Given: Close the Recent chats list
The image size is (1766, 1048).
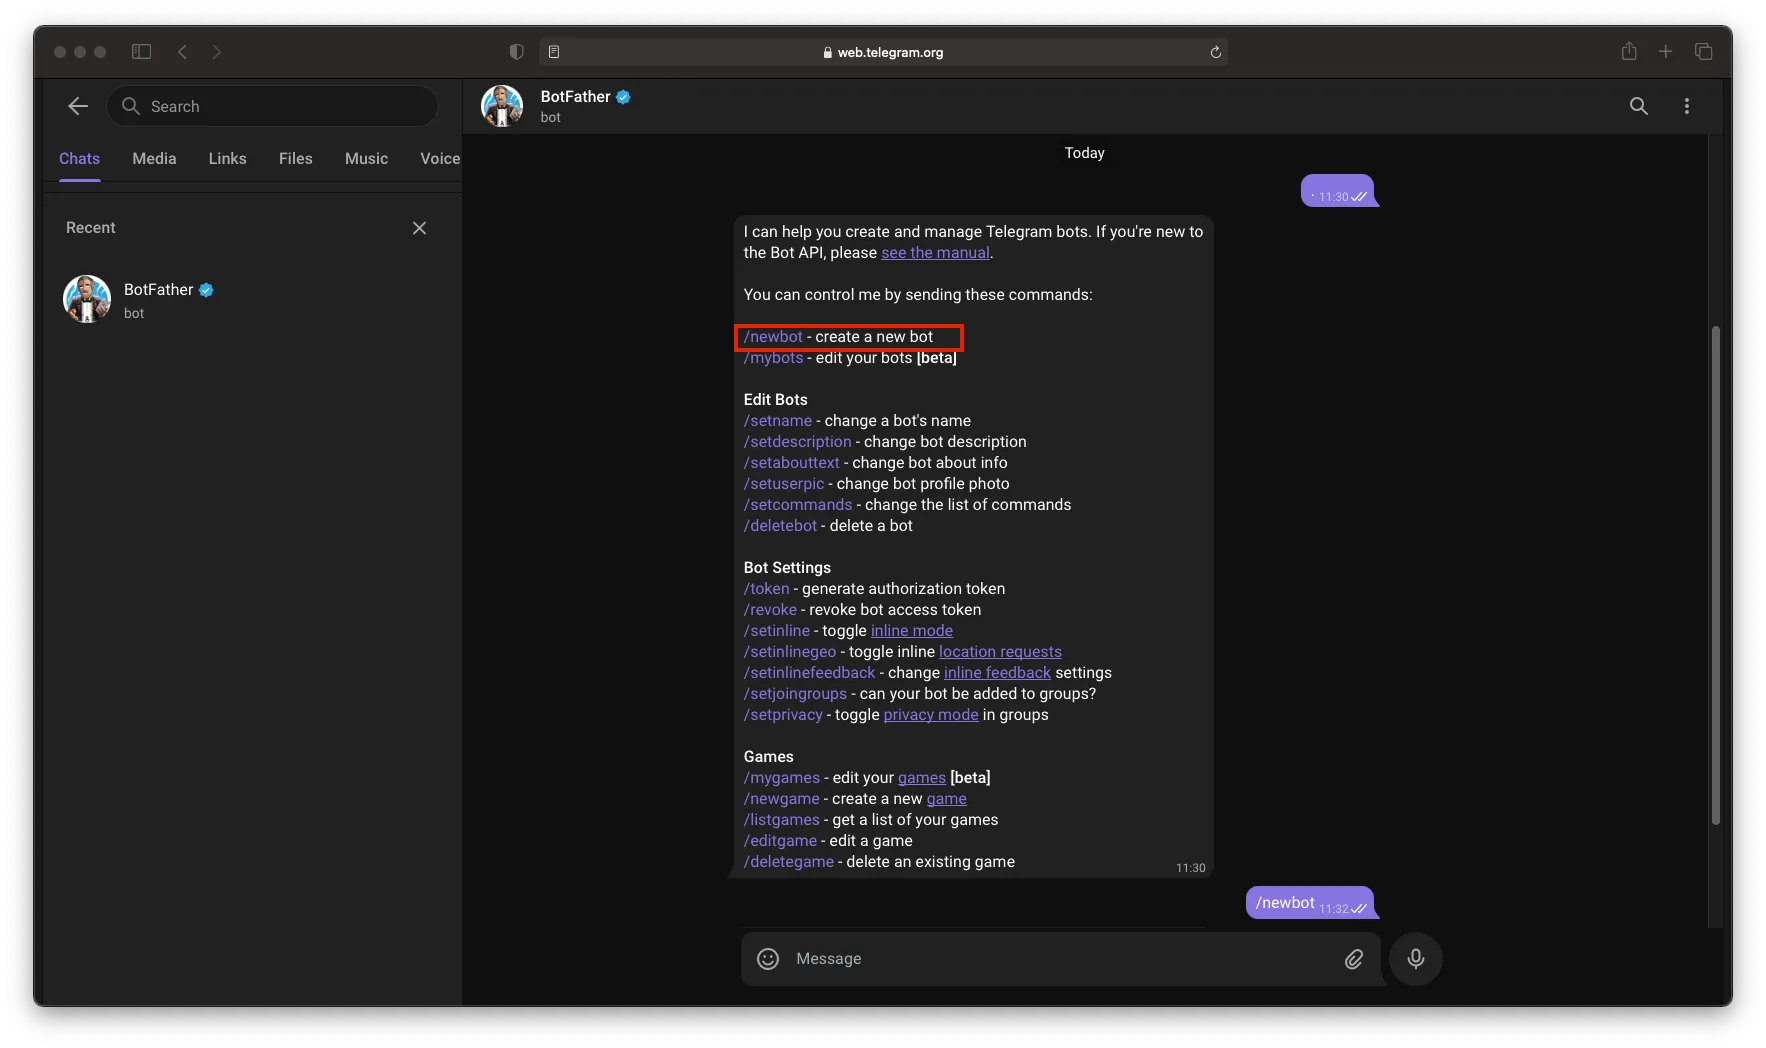Looking at the screenshot, I should click(x=419, y=228).
